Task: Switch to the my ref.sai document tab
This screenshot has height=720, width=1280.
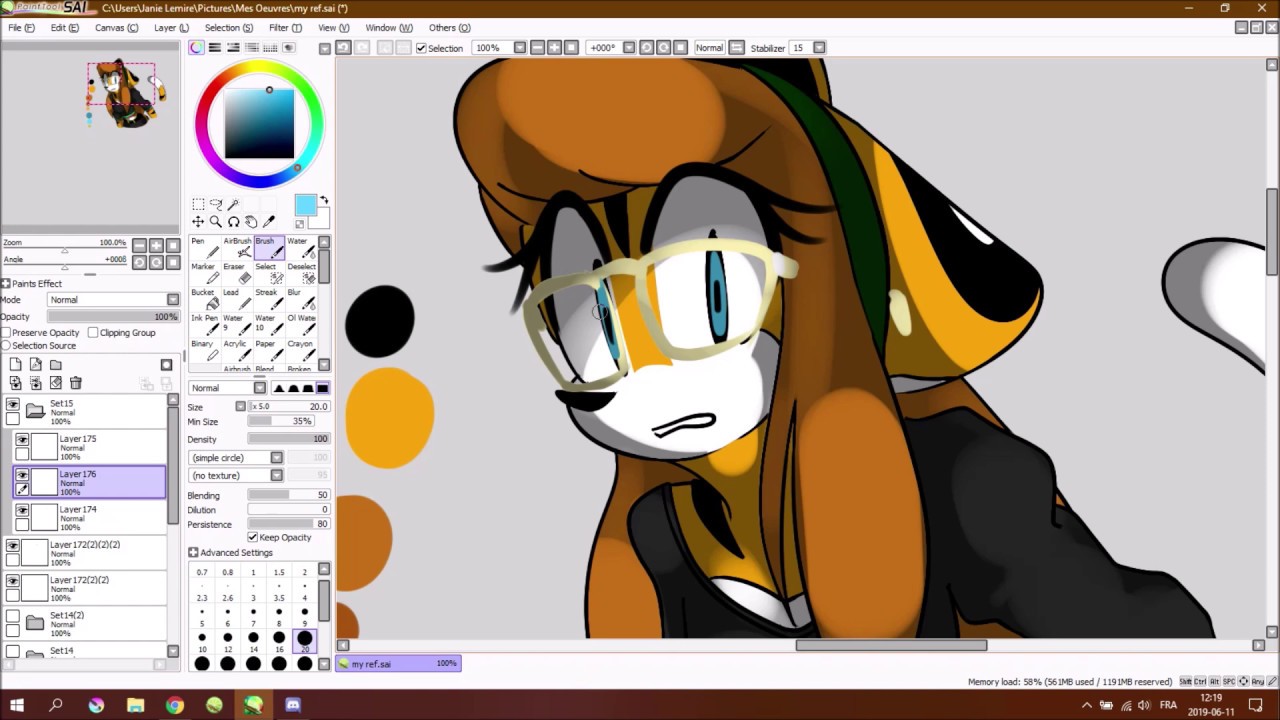Action: [398, 663]
